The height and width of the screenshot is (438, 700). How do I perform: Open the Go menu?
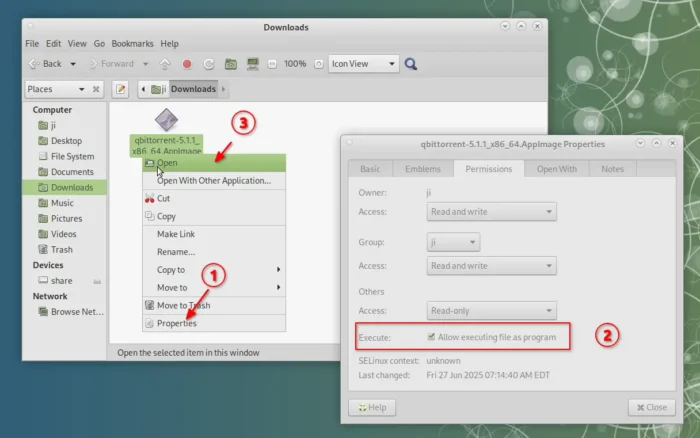(x=99, y=43)
